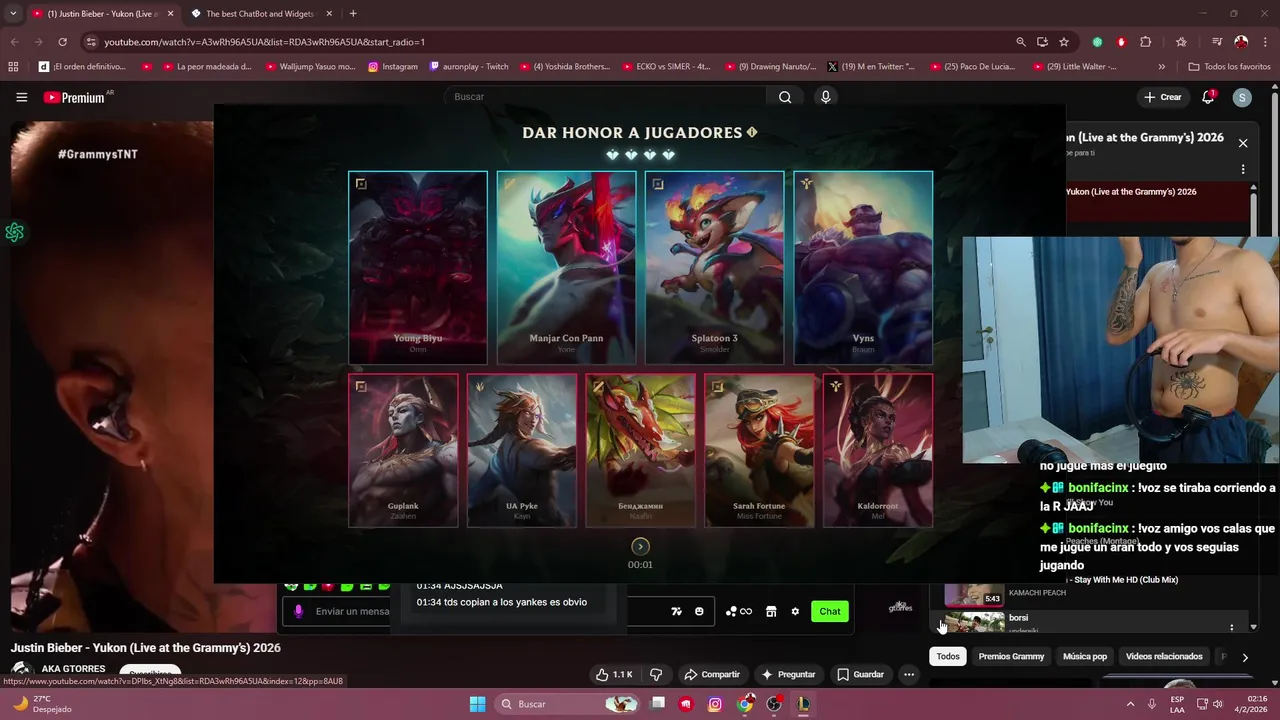
Task: Click the green ChatGPT sidebar icon
Action: click(14, 233)
